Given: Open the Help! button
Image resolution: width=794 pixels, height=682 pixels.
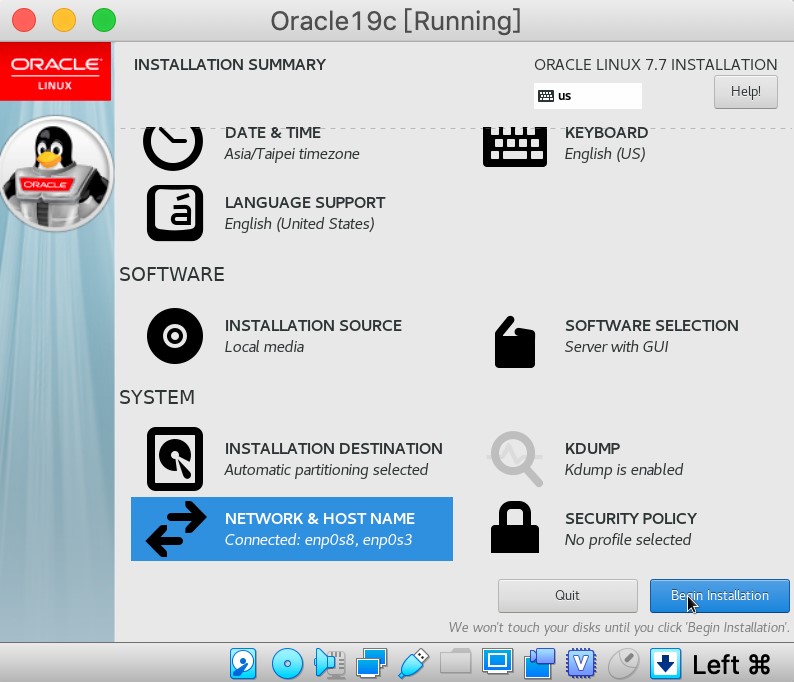Looking at the screenshot, I should (745, 92).
